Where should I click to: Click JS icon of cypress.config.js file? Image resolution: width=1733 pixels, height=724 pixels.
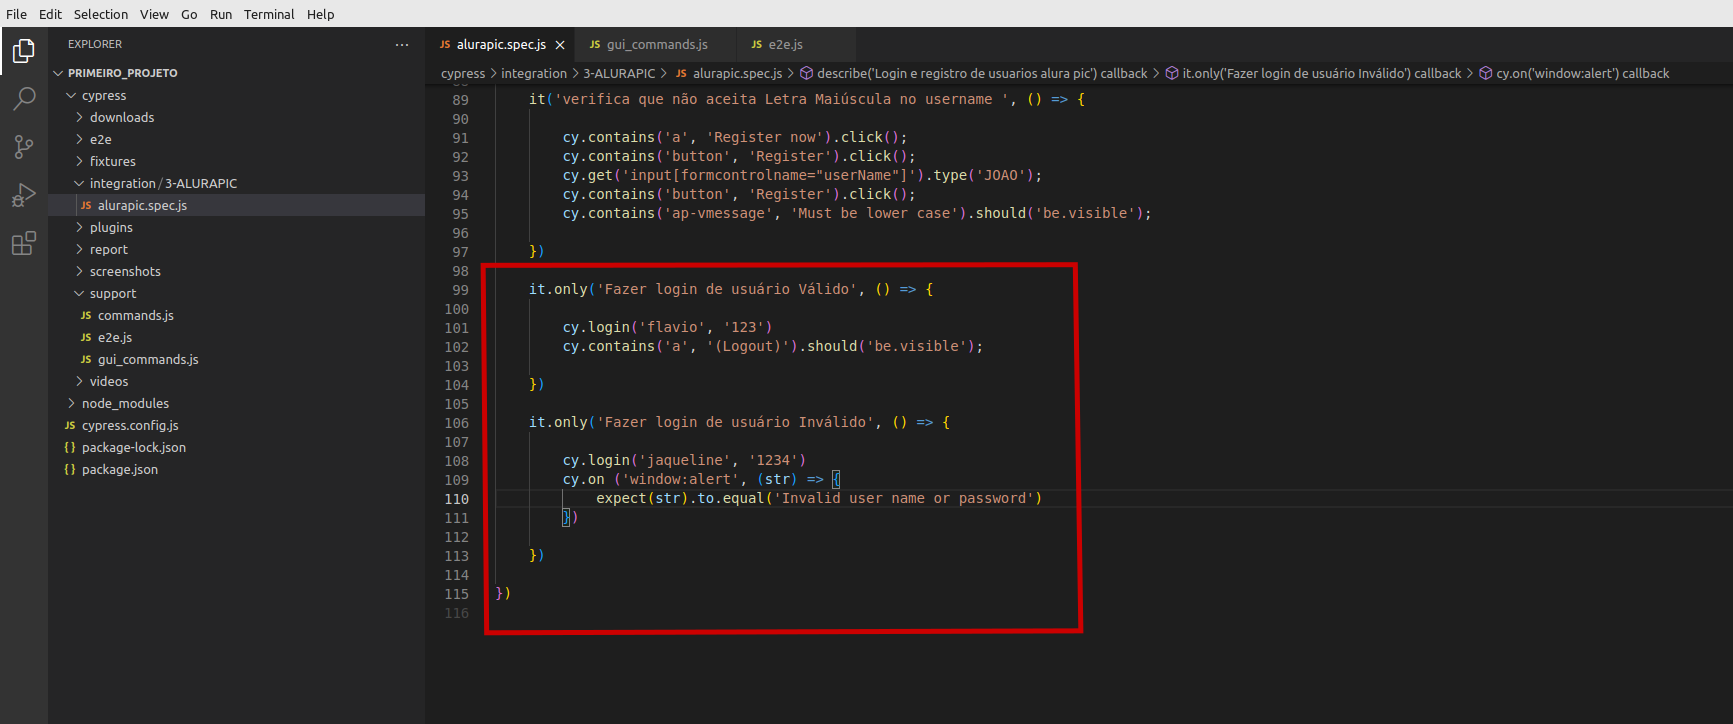pos(70,426)
